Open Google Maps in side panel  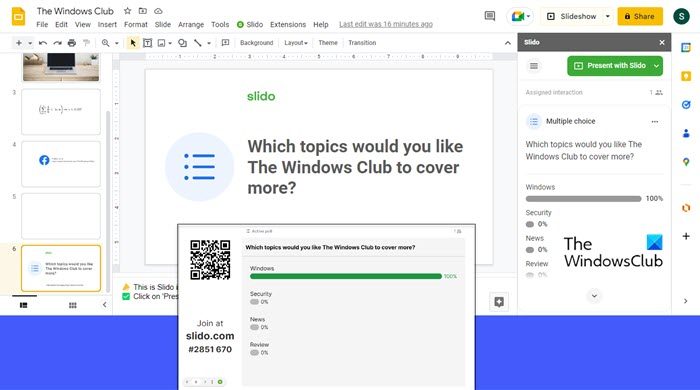point(686,162)
